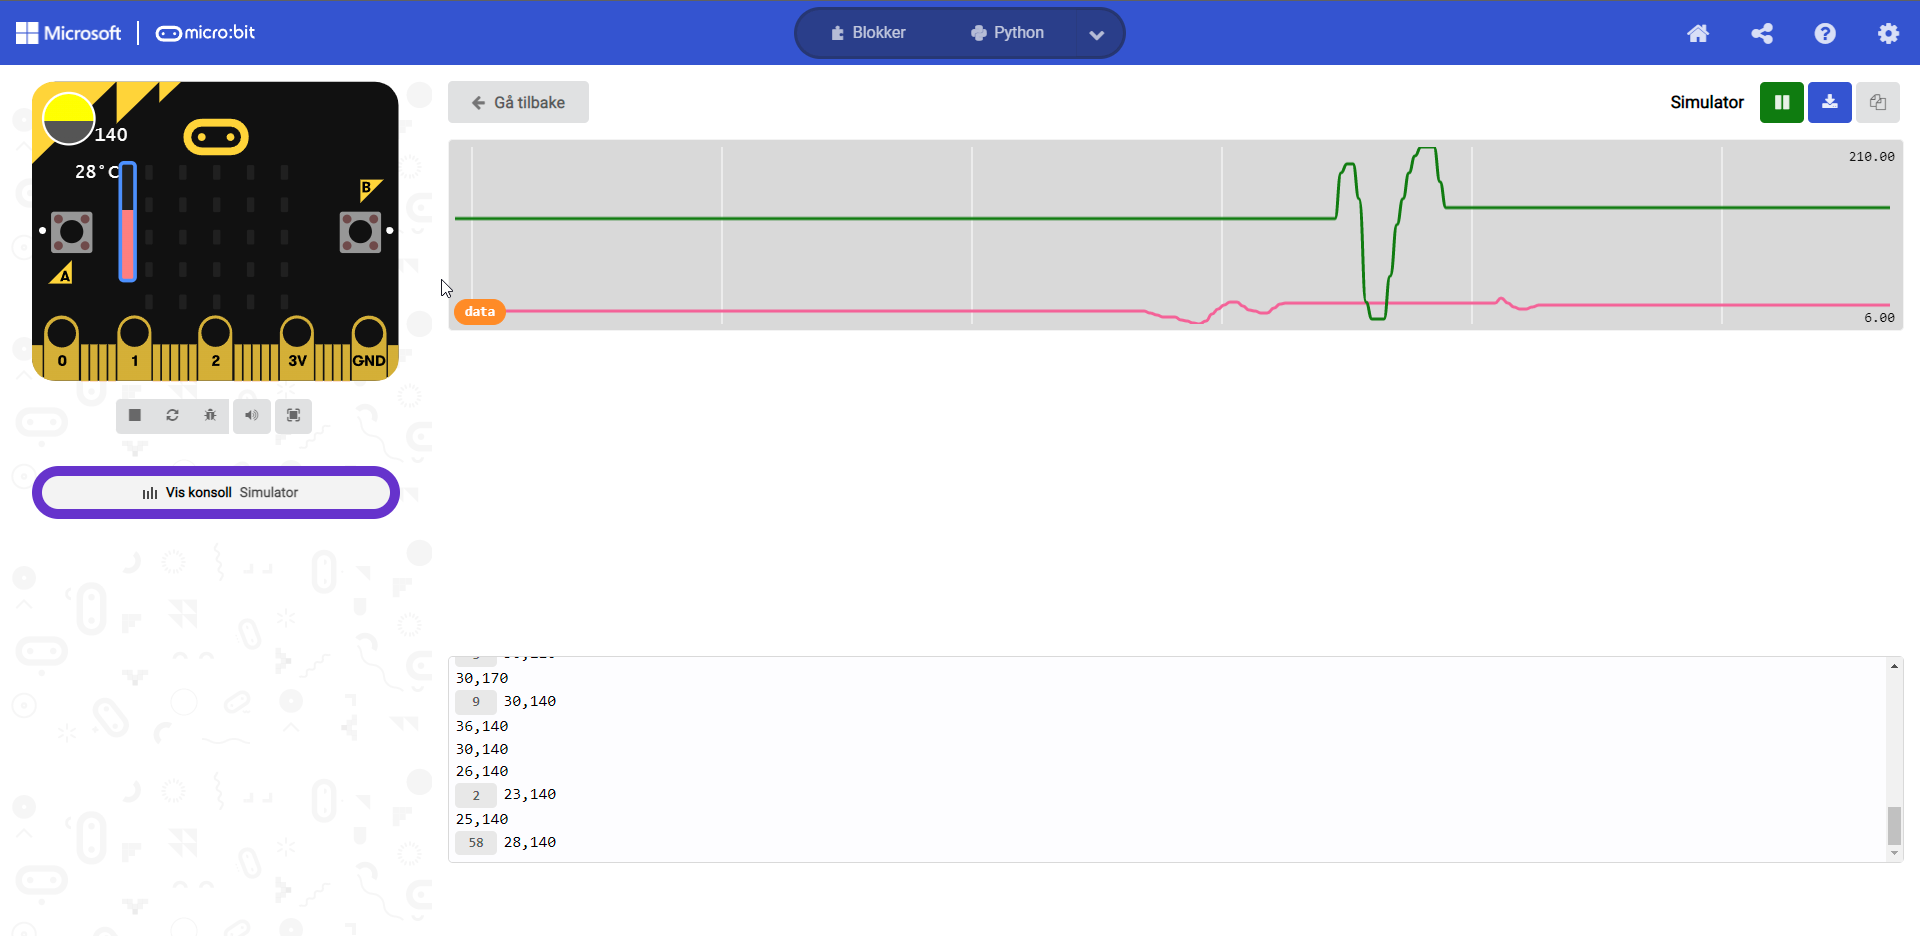The width and height of the screenshot is (1920, 936).
Task: Stop the simulator with the square button
Action: [x=135, y=415]
